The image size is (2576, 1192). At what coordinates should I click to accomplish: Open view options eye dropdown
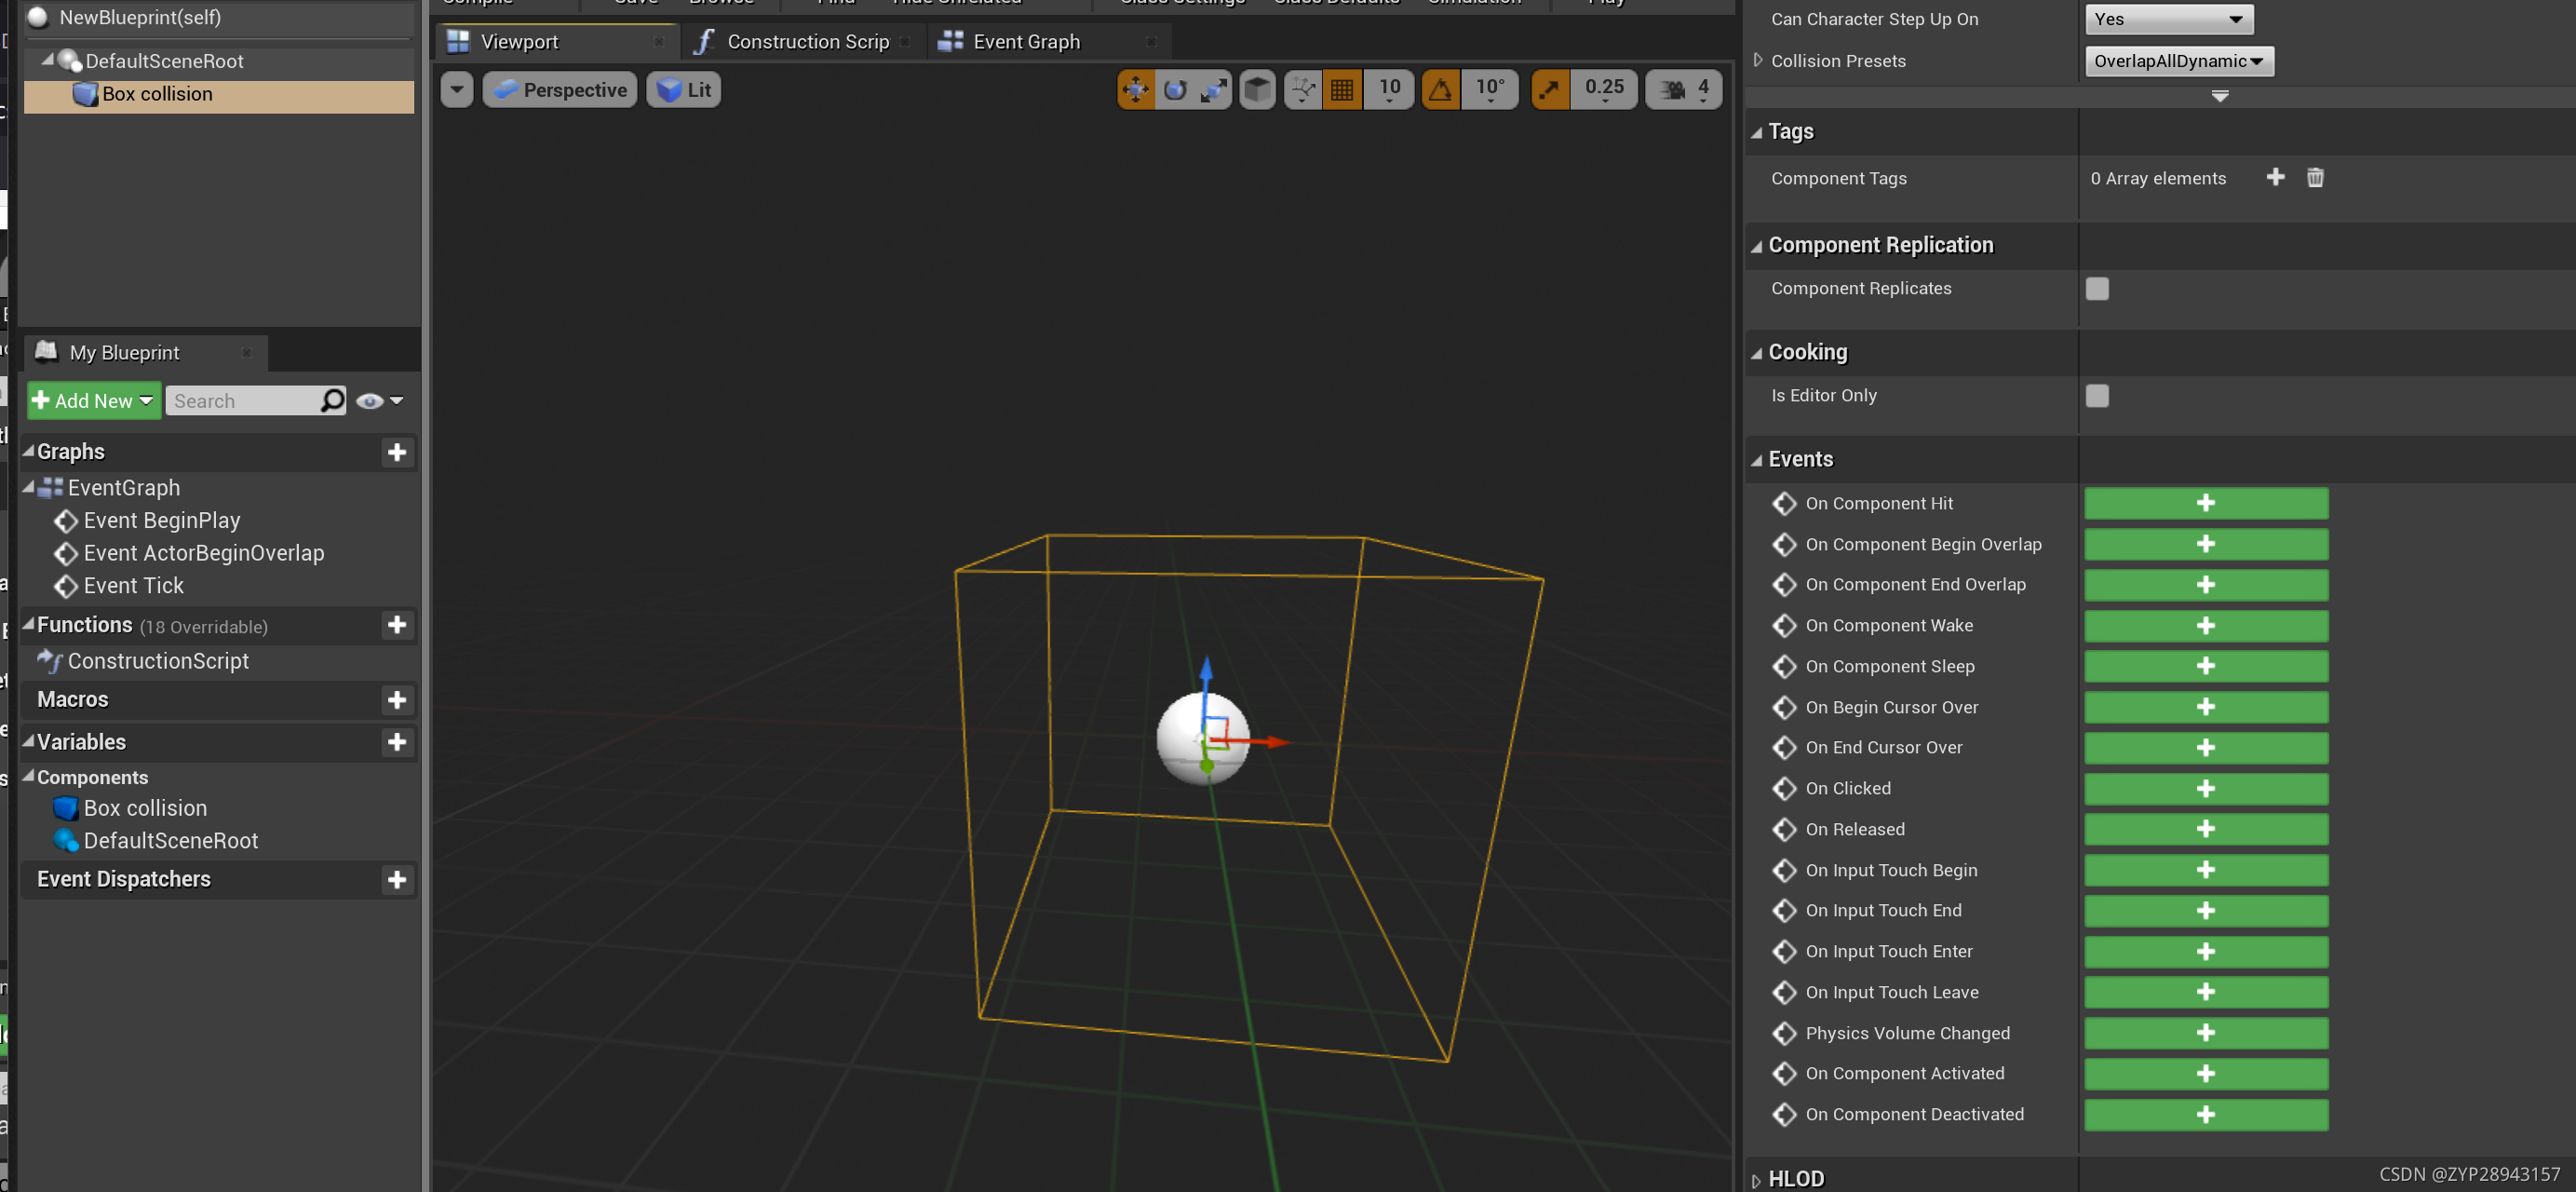click(379, 401)
